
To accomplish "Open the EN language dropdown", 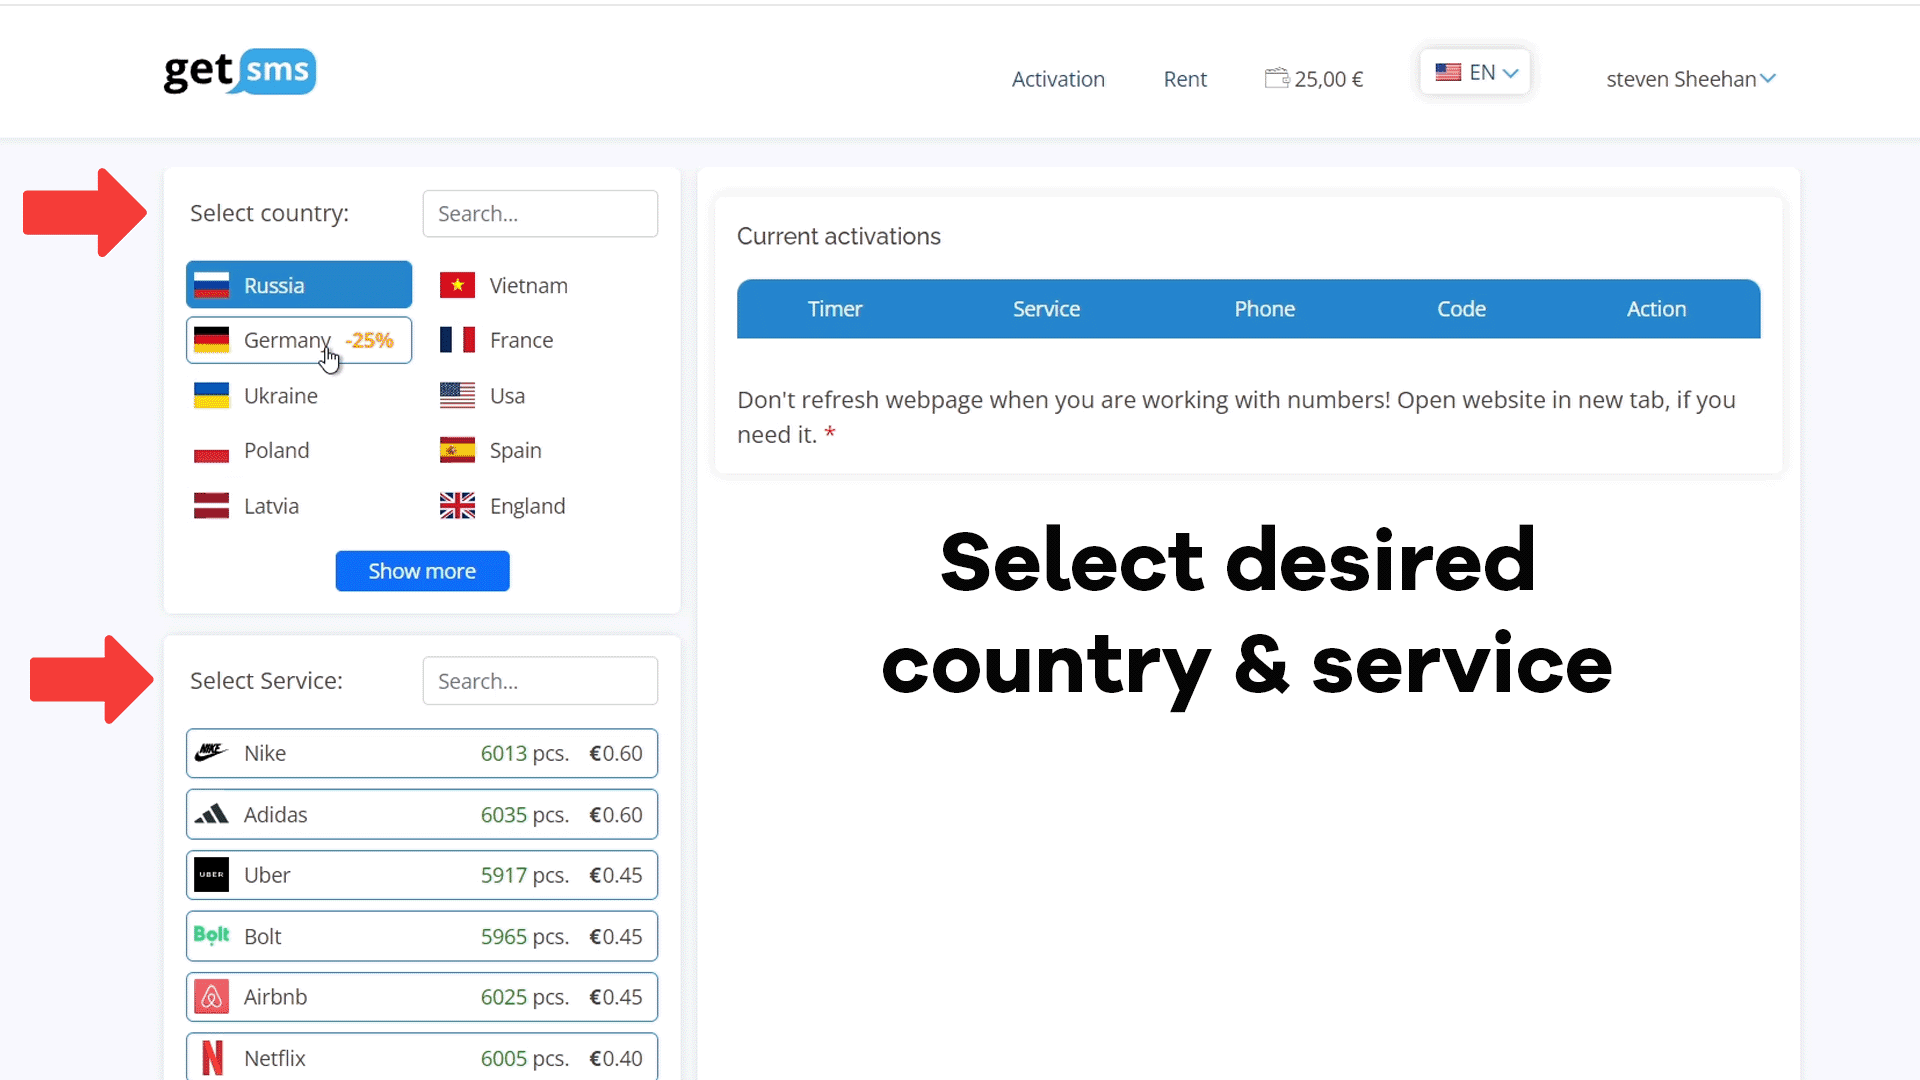I will coord(1475,72).
